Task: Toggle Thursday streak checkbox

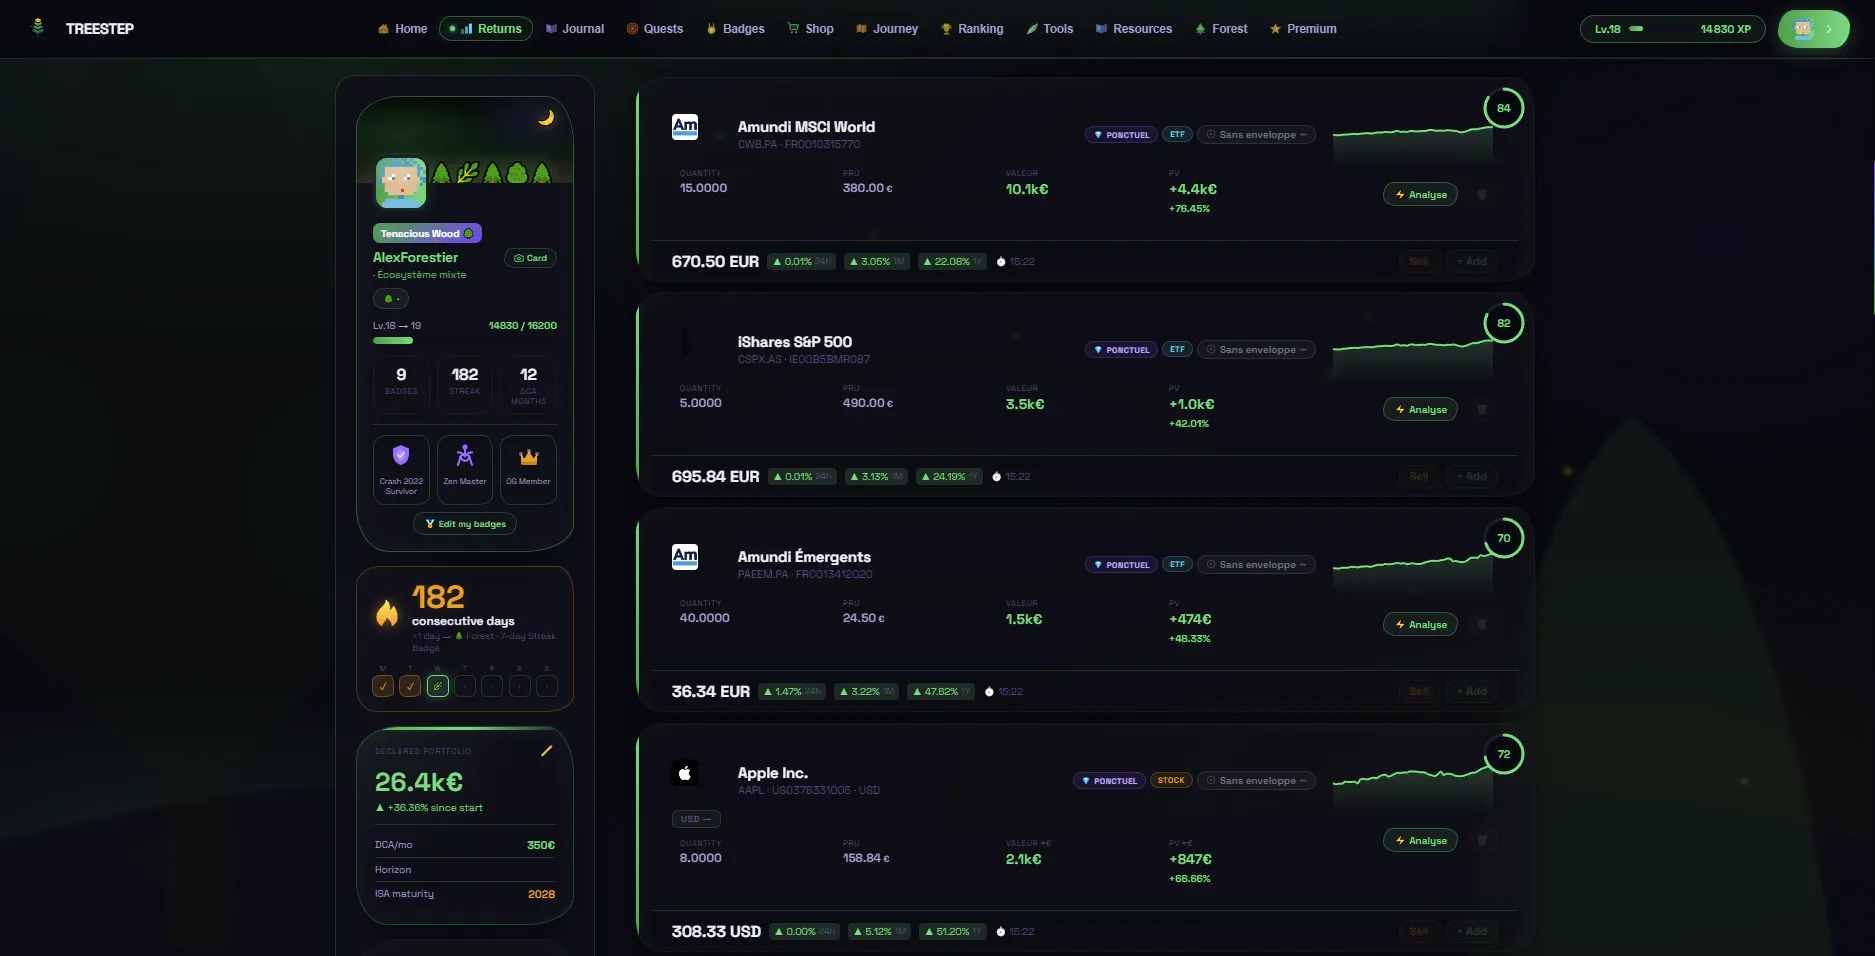Action: (x=465, y=686)
